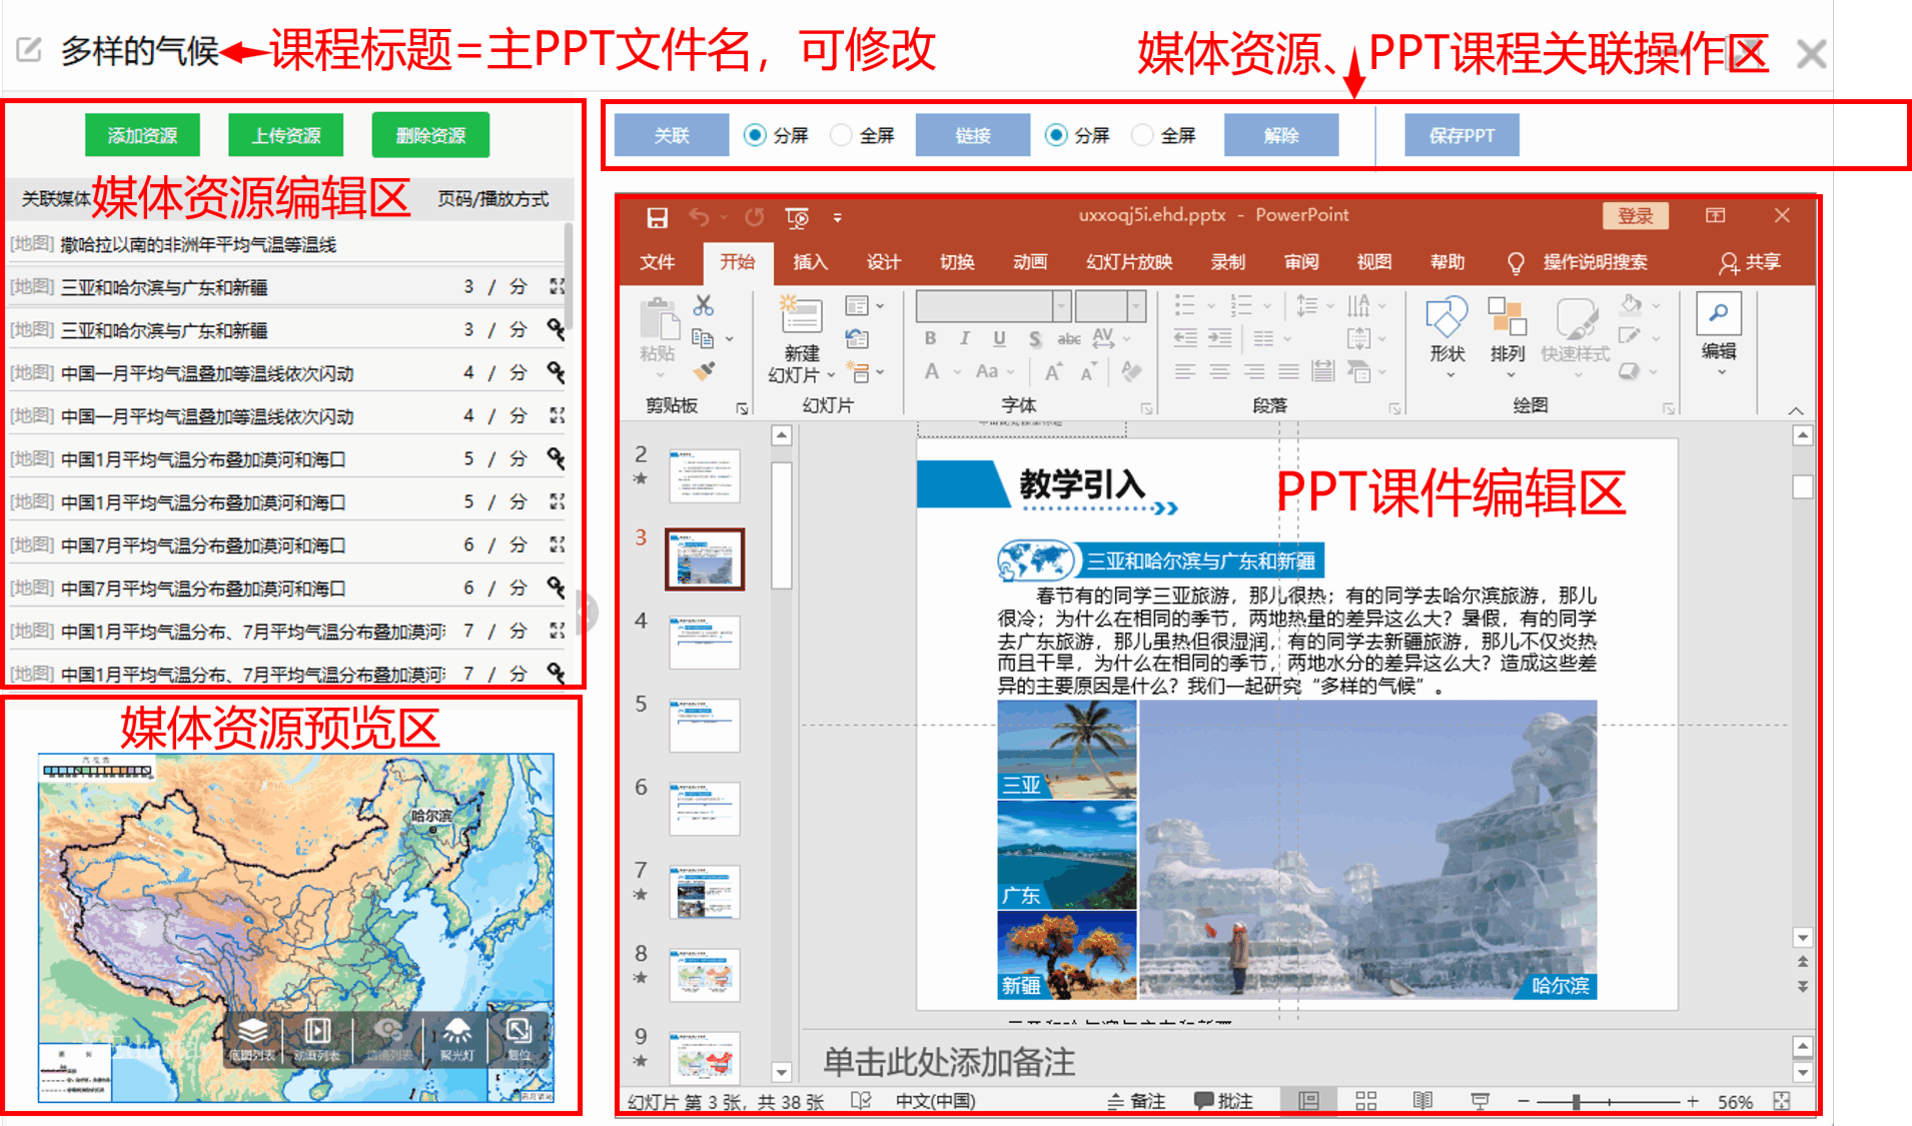Click the 保存PPT button
1912x1126 pixels.
point(1461,135)
